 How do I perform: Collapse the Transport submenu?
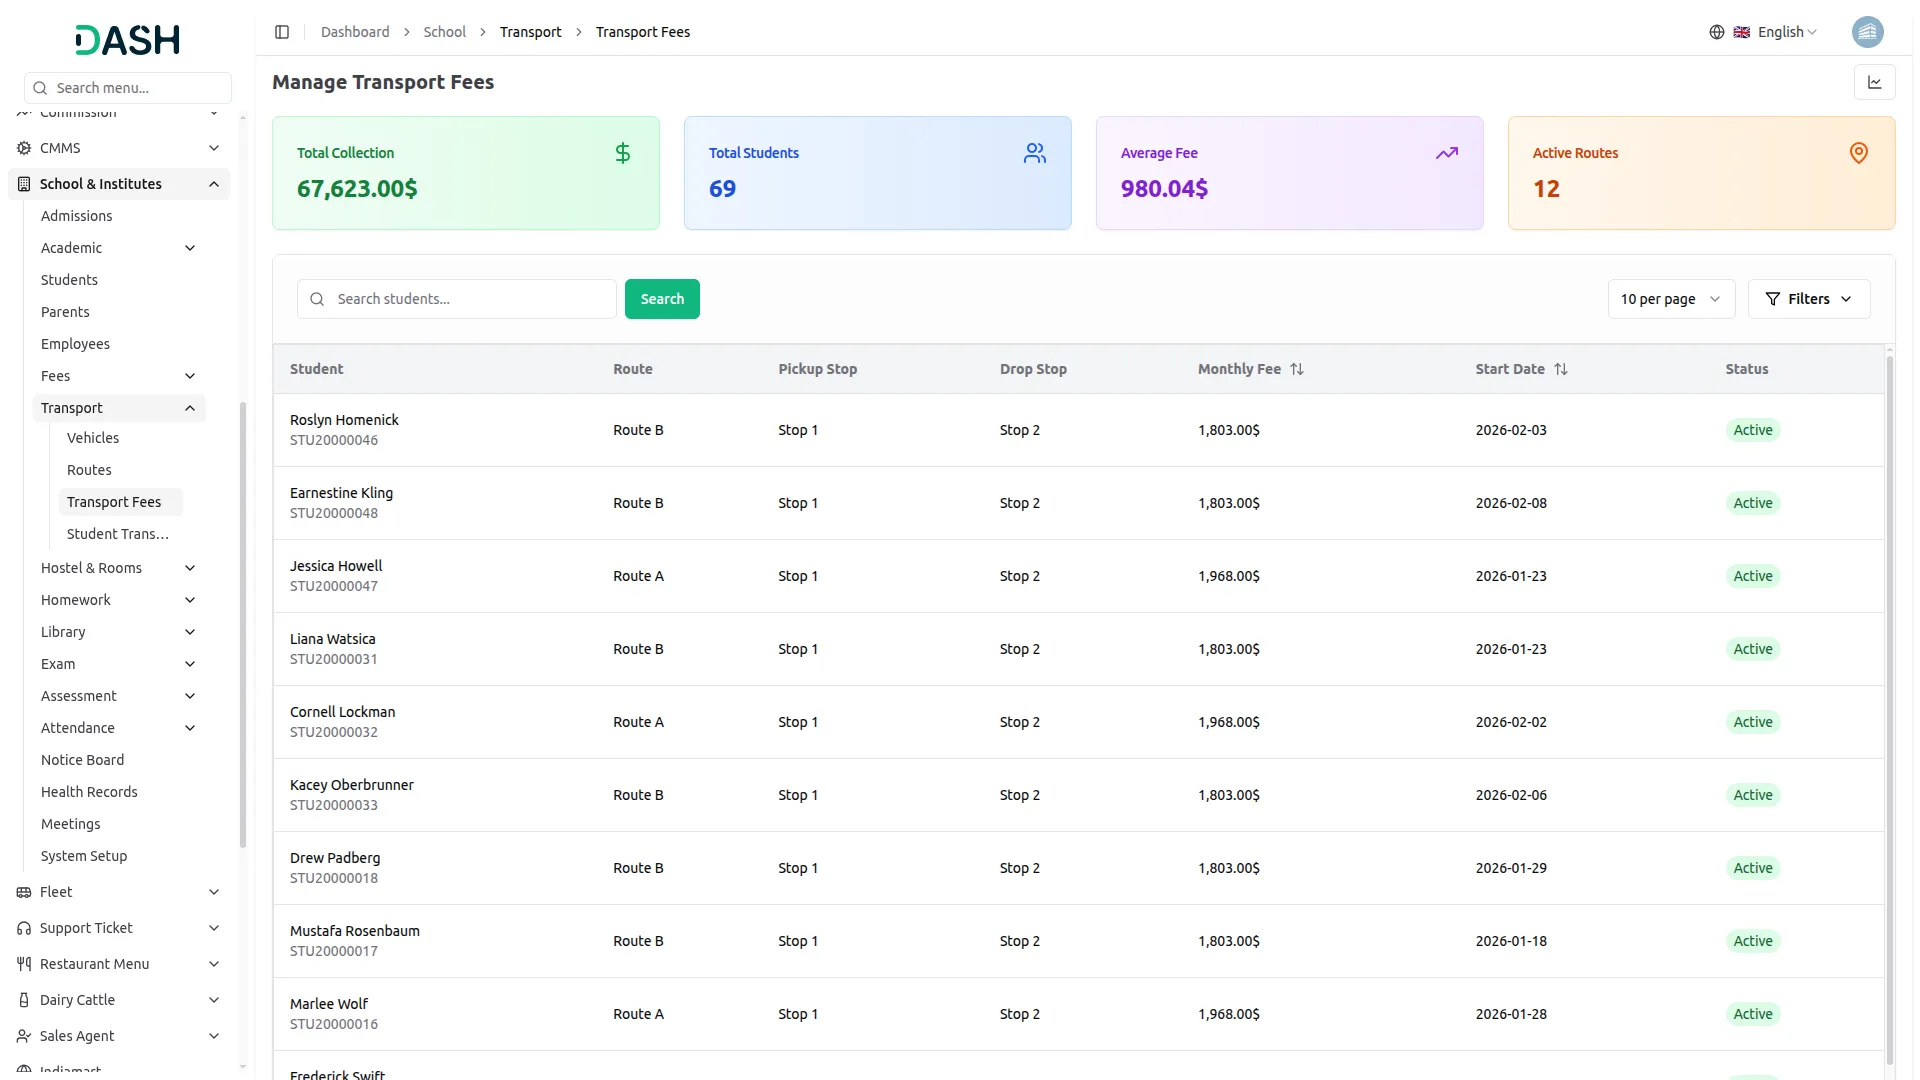tap(190, 408)
